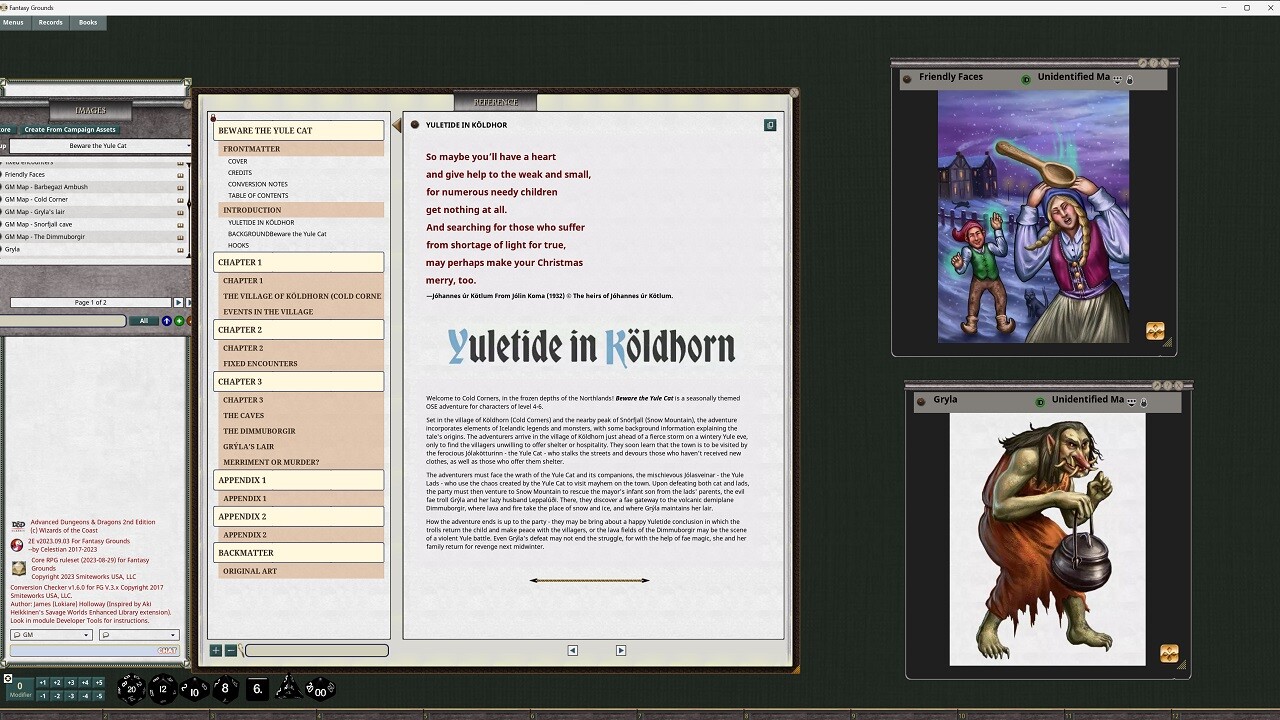Open GM Map - Cold Corner image entry
The image size is (1280, 720).
click(x=36, y=199)
